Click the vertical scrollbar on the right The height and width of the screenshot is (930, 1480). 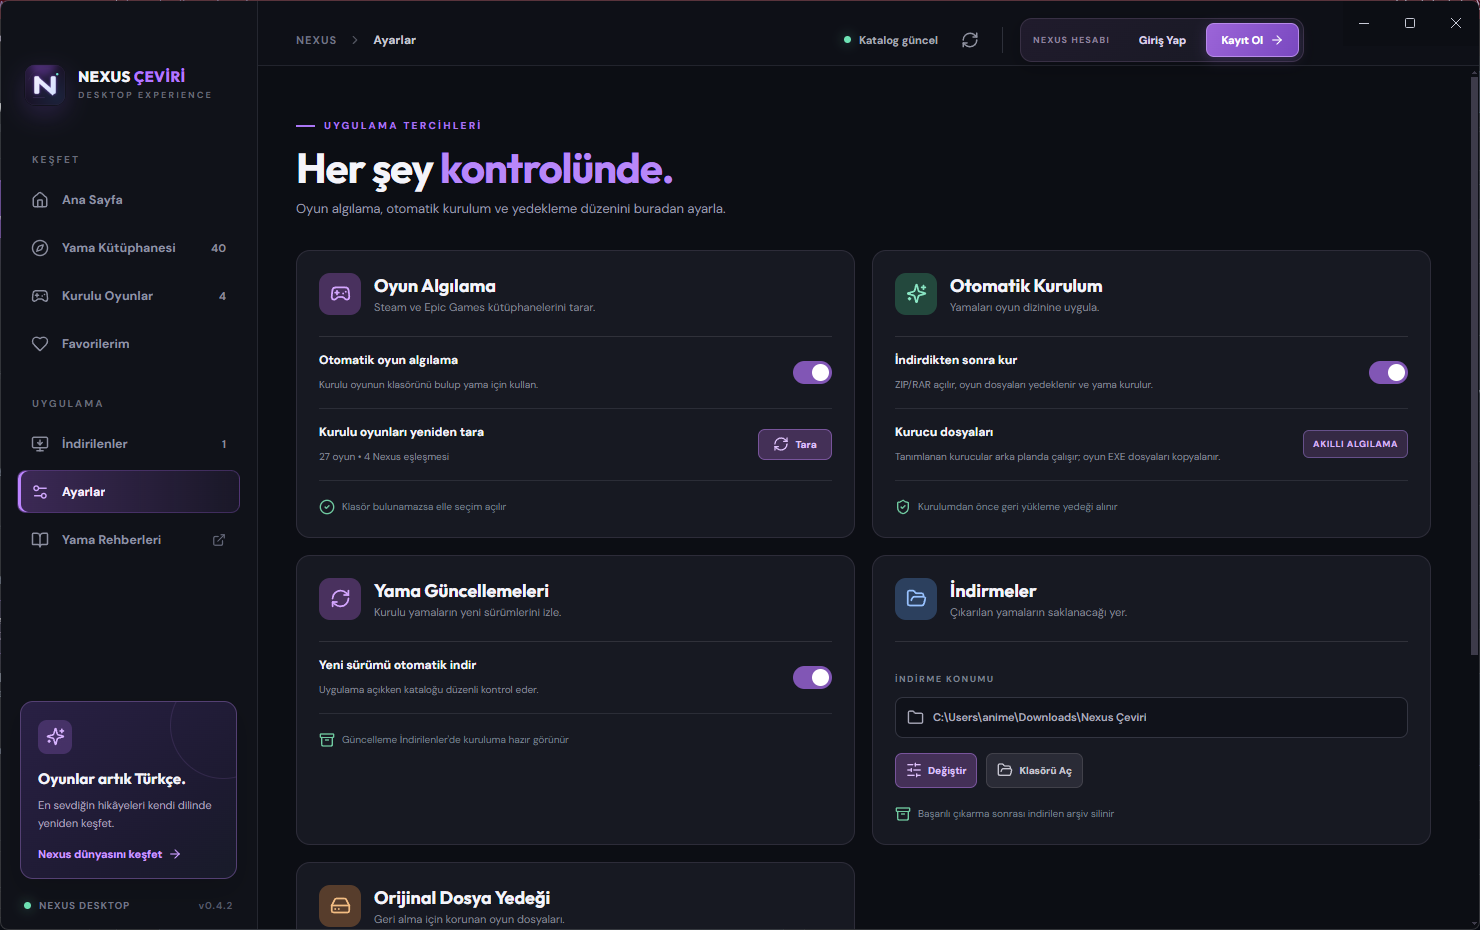click(1474, 365)
